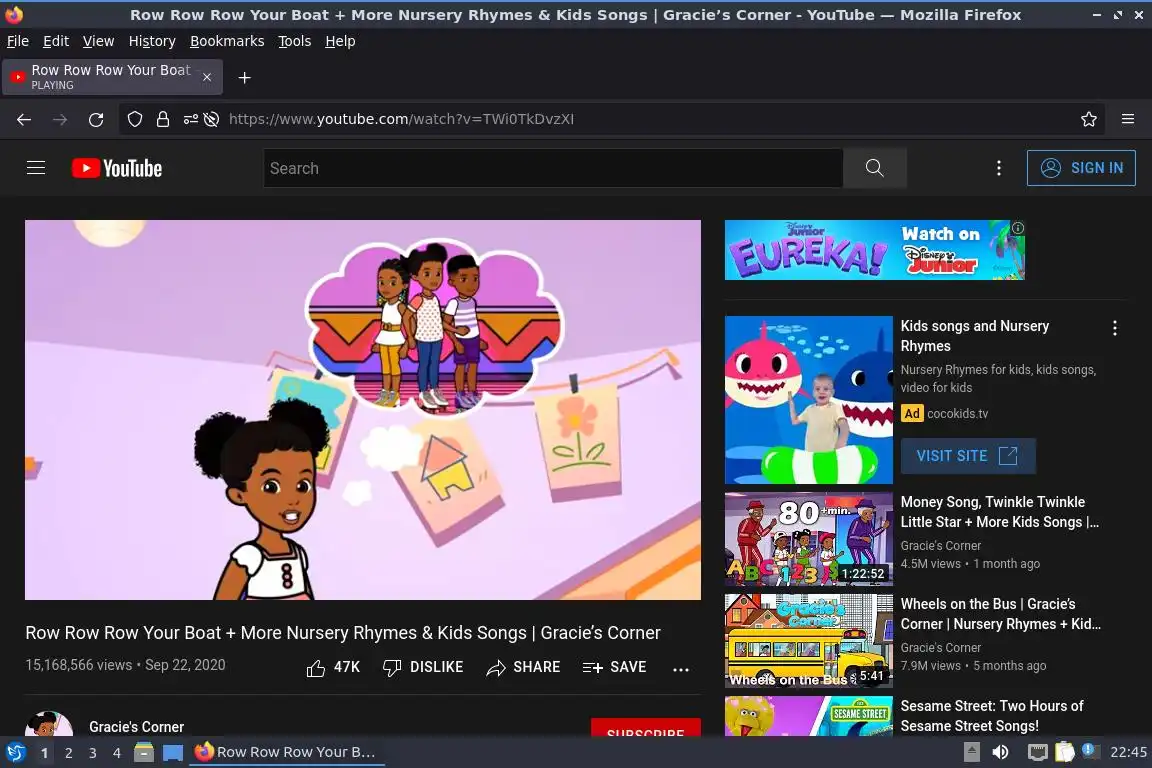Open the YouTube hamburger guide menu

(x=36, y=168)
